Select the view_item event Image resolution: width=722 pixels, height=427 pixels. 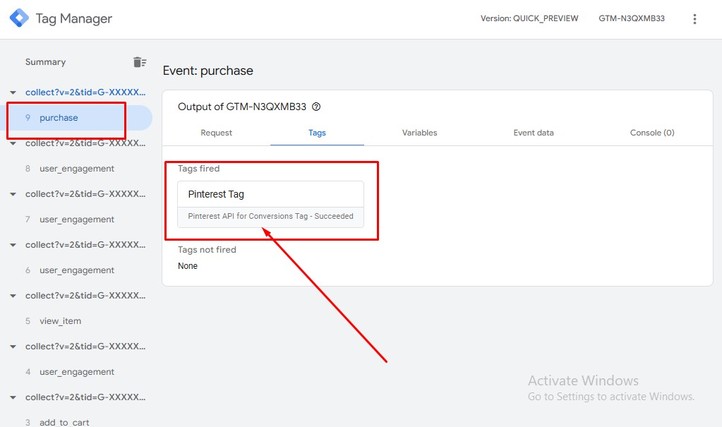tap(61, 321)
